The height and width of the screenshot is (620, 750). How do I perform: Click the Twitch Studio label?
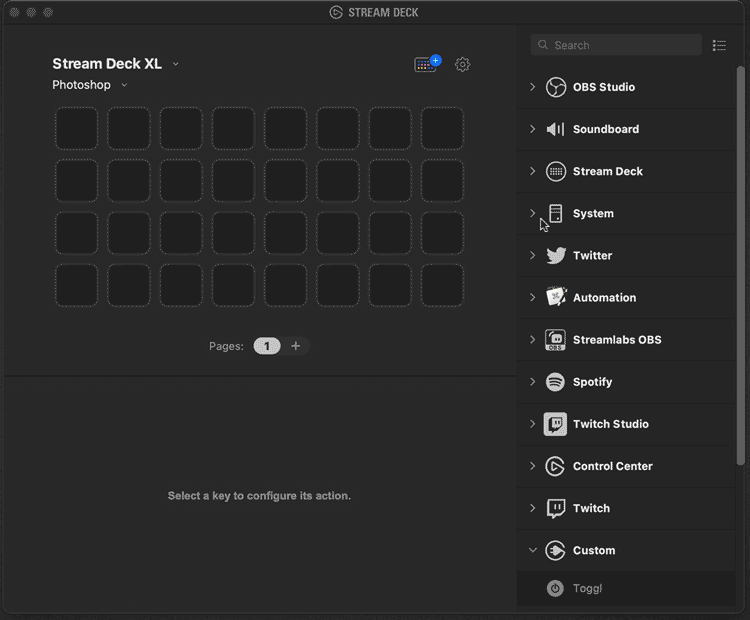611,424
